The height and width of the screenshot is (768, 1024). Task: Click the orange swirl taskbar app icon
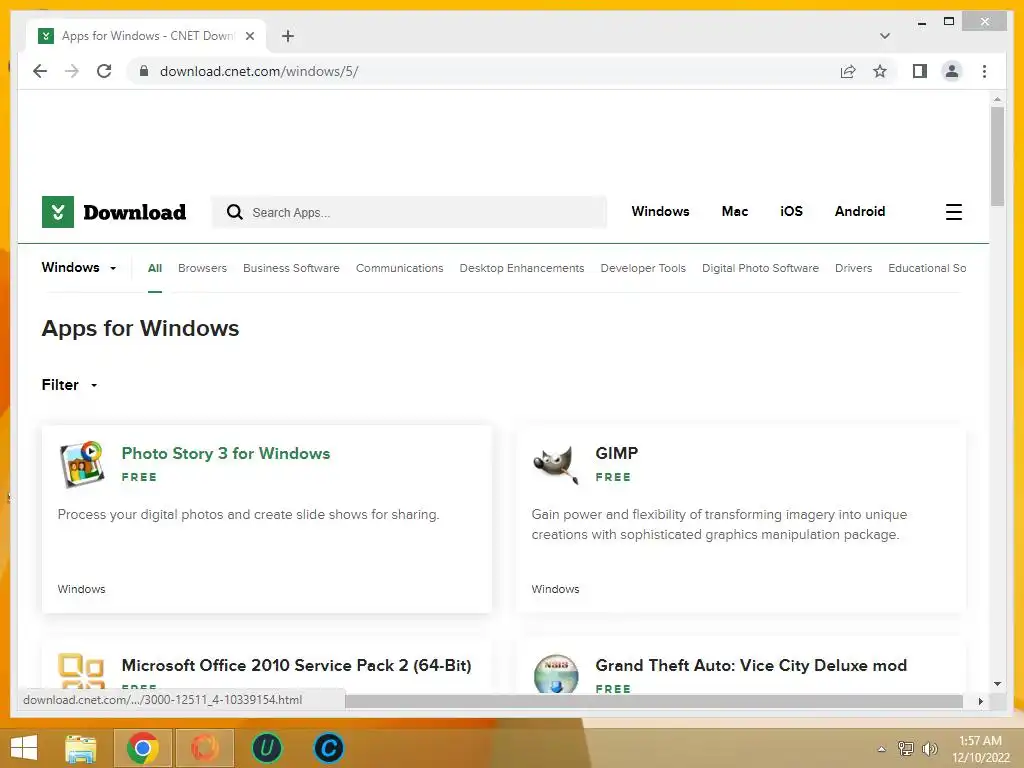coord(204,748)
